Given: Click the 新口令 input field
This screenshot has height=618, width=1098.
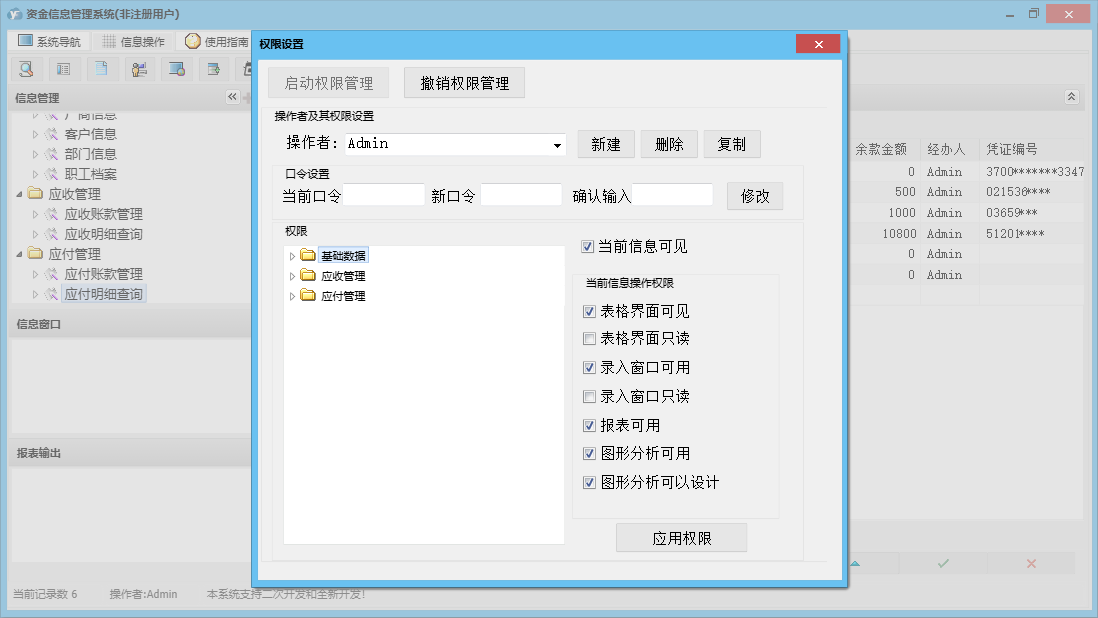Looking at the screenshot, I should coord(521,195).
